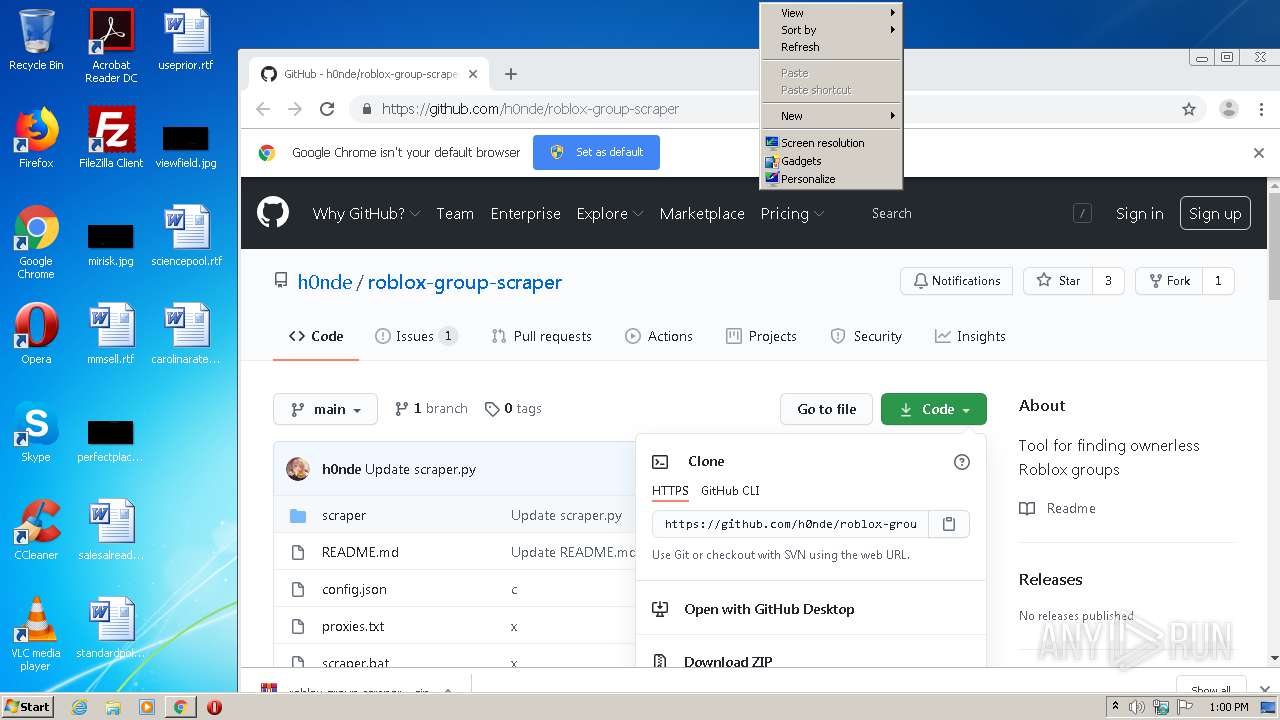
Task: Select the GitHub CLI clone tab
Action: 730,491
